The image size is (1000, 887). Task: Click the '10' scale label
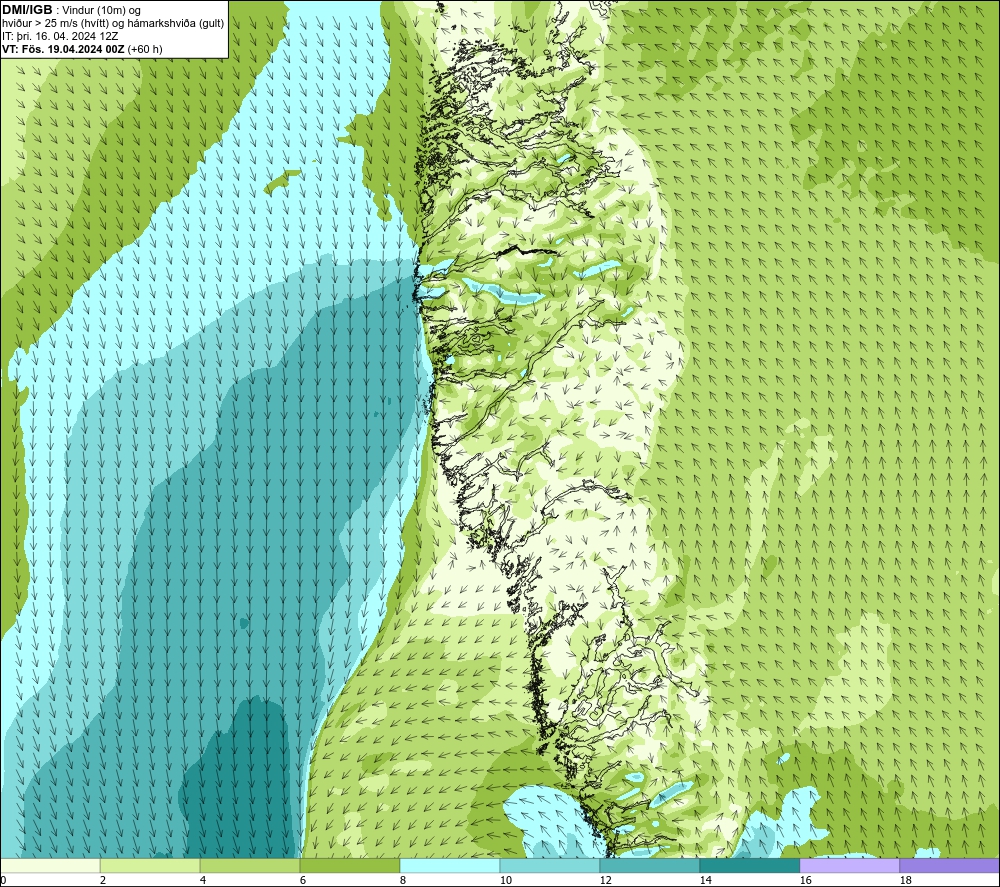(x=505, y=881)
